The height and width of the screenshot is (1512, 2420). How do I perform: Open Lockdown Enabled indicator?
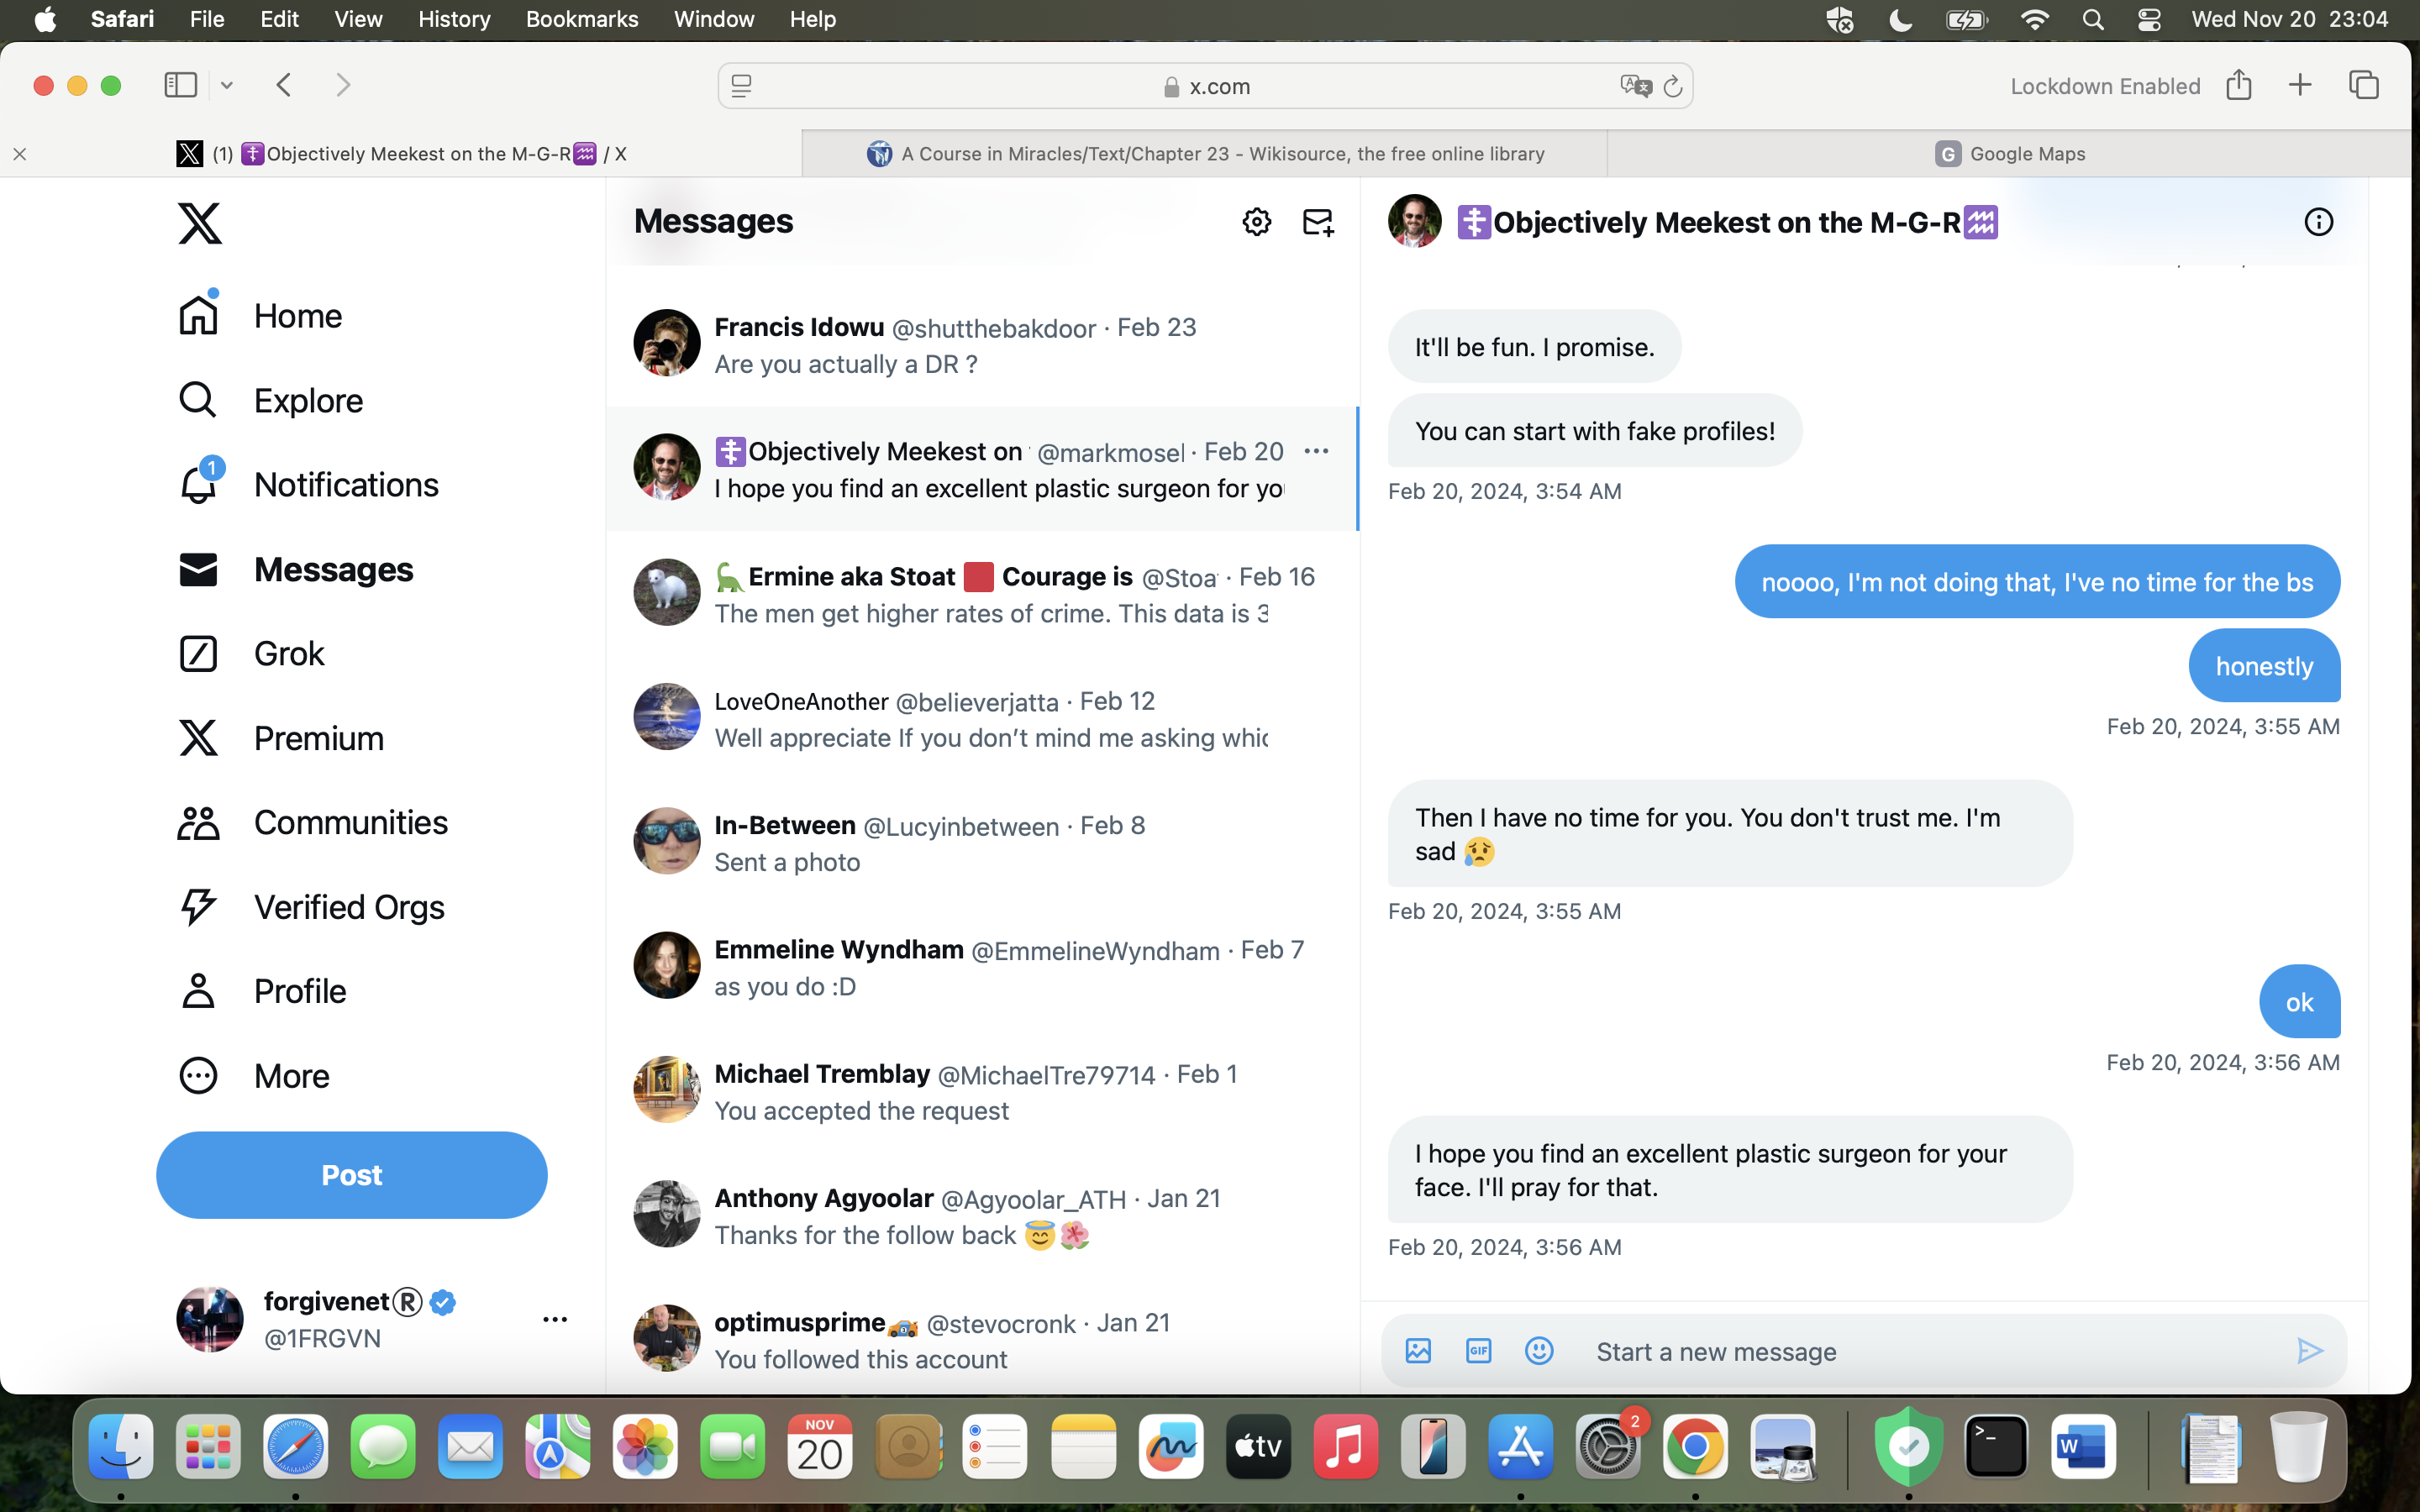pos(2105,86)
